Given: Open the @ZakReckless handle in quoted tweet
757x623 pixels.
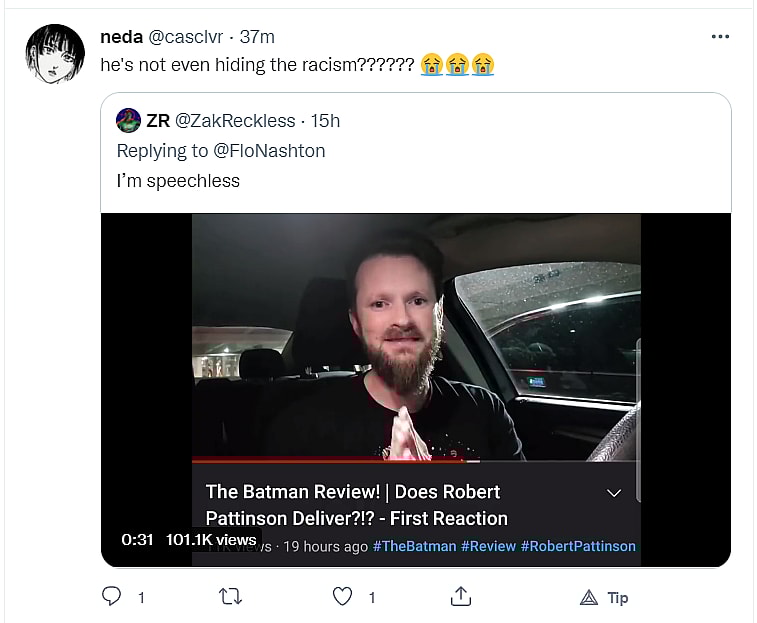Looking at the screenshot, I should (x=235, y=121).
